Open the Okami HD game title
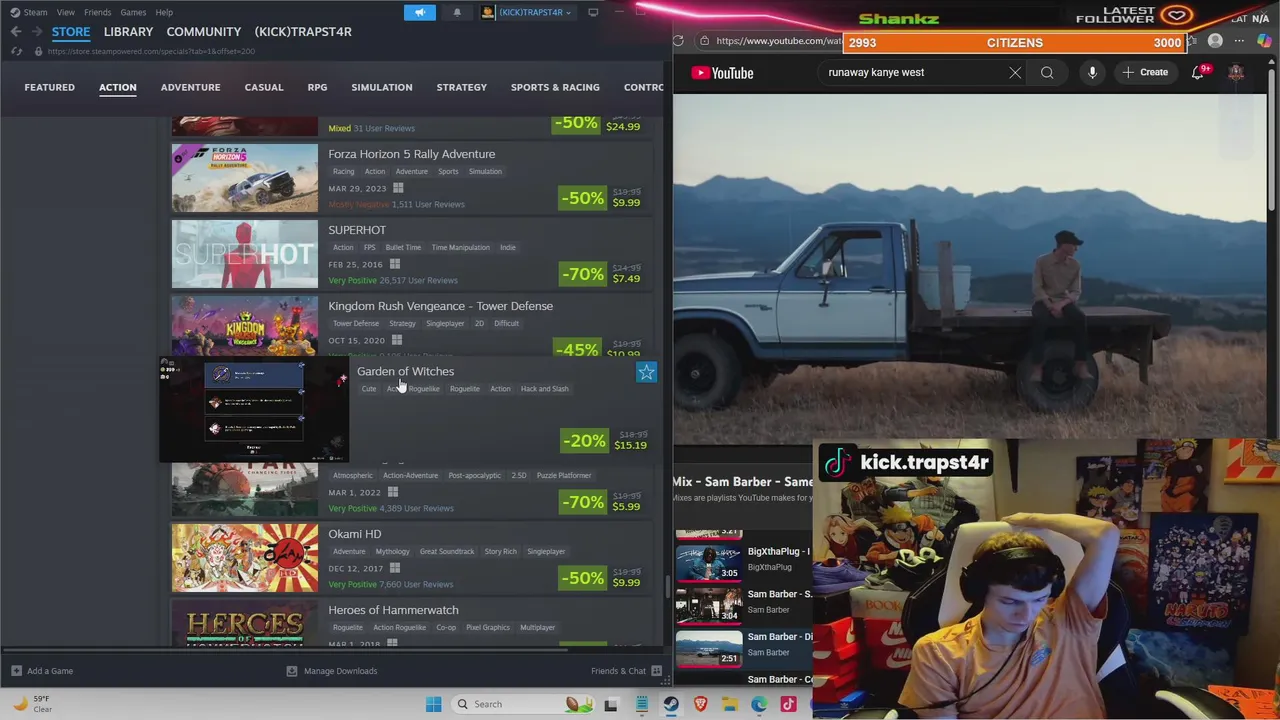Image resolution: width=1280 pixels, height=720 pixels. click(354, 534)
